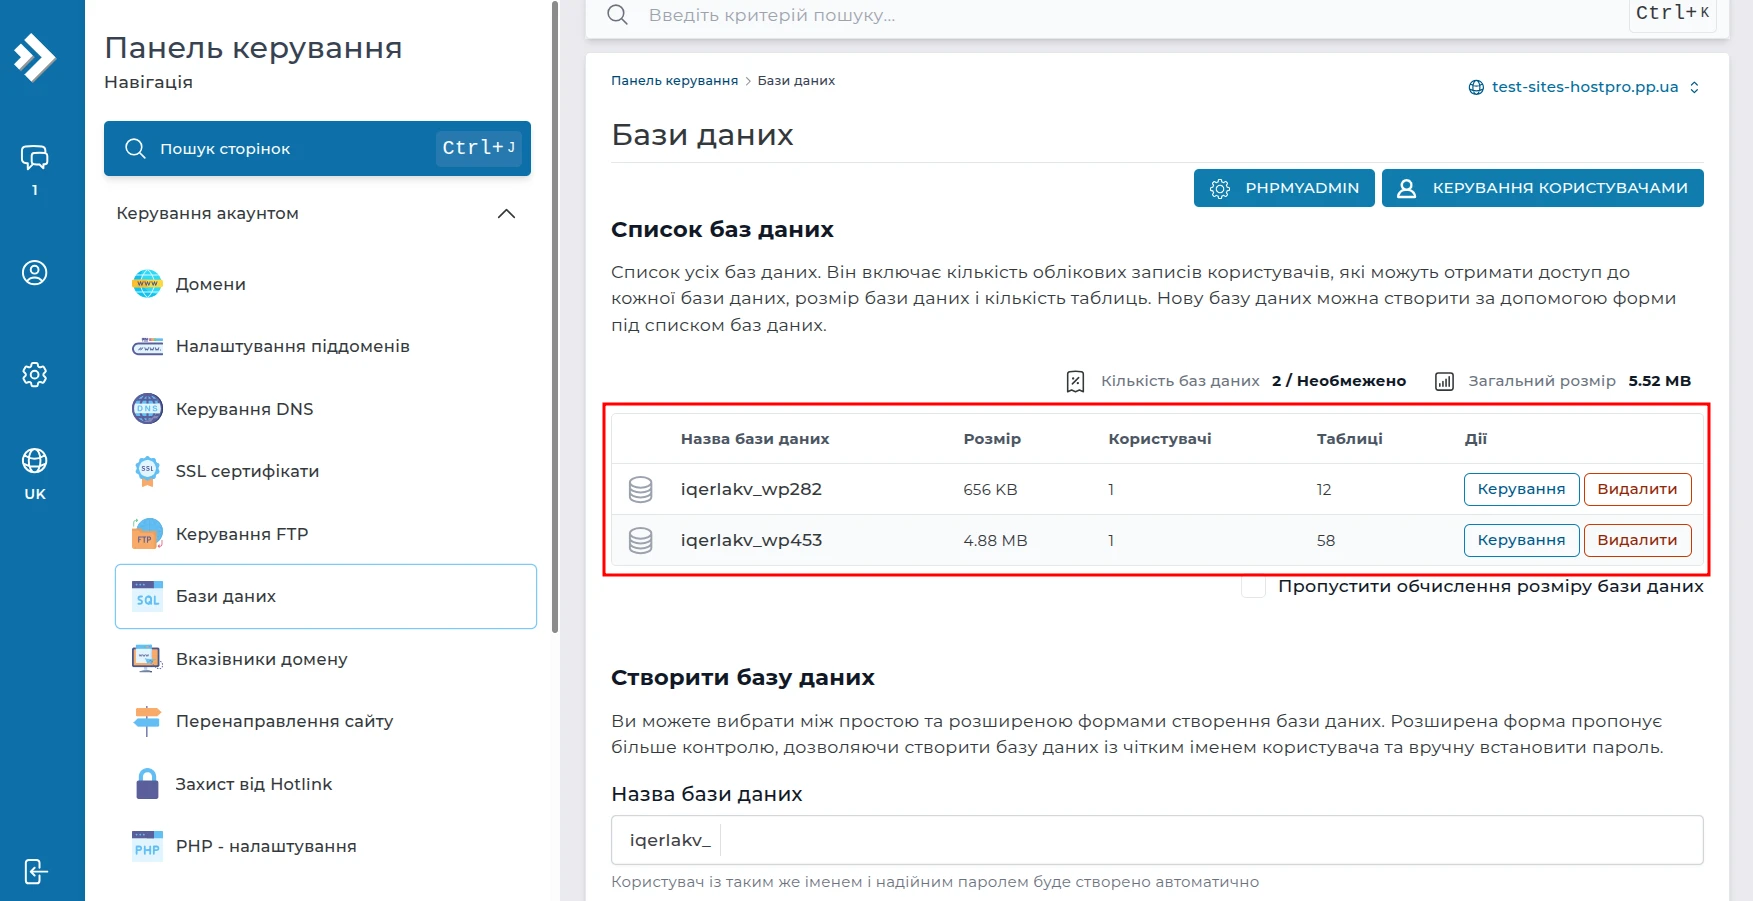Image resolution: width=1753 pixels, height=901 pixels.
Task: Click the PHP налаштування icon
Action: (147, 846)
